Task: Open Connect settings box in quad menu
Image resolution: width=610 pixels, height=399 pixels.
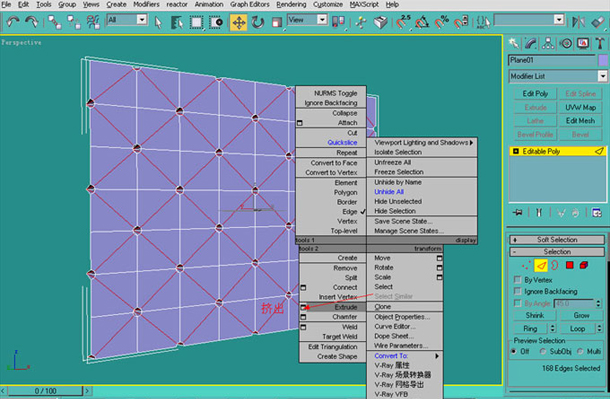Action: coord(303,287)
